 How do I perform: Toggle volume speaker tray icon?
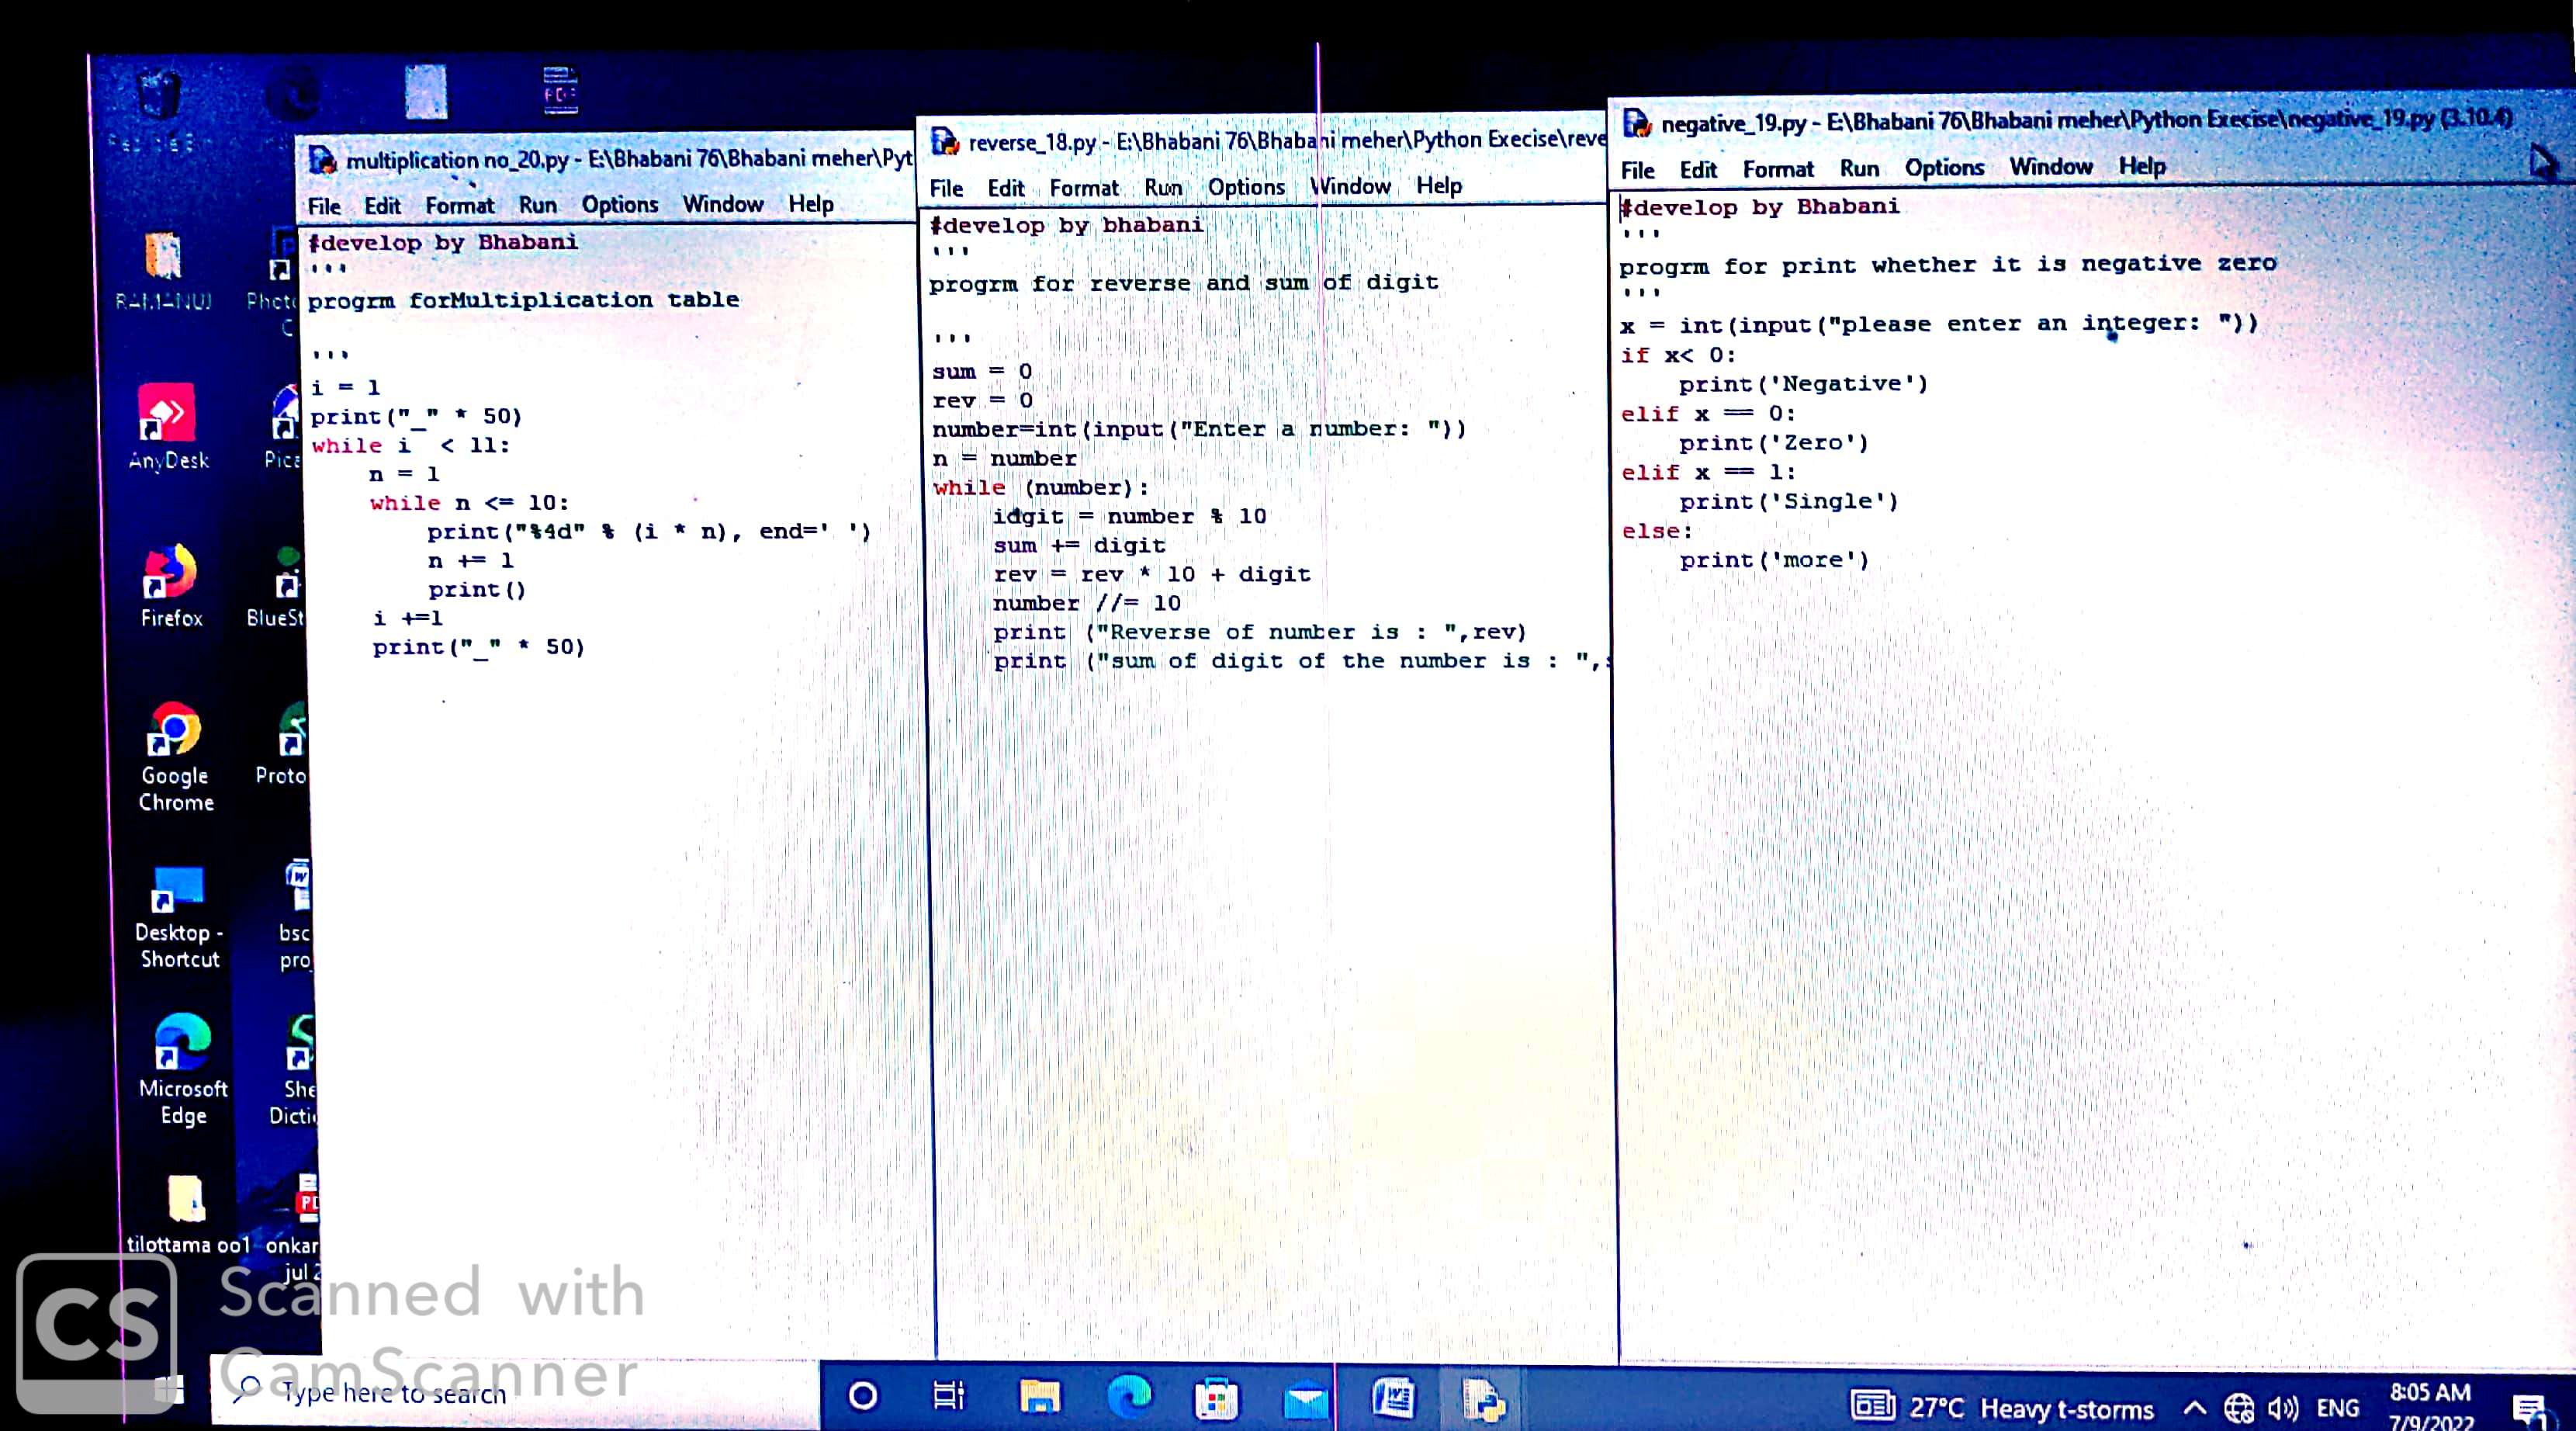click(x=2282, y=1409)
